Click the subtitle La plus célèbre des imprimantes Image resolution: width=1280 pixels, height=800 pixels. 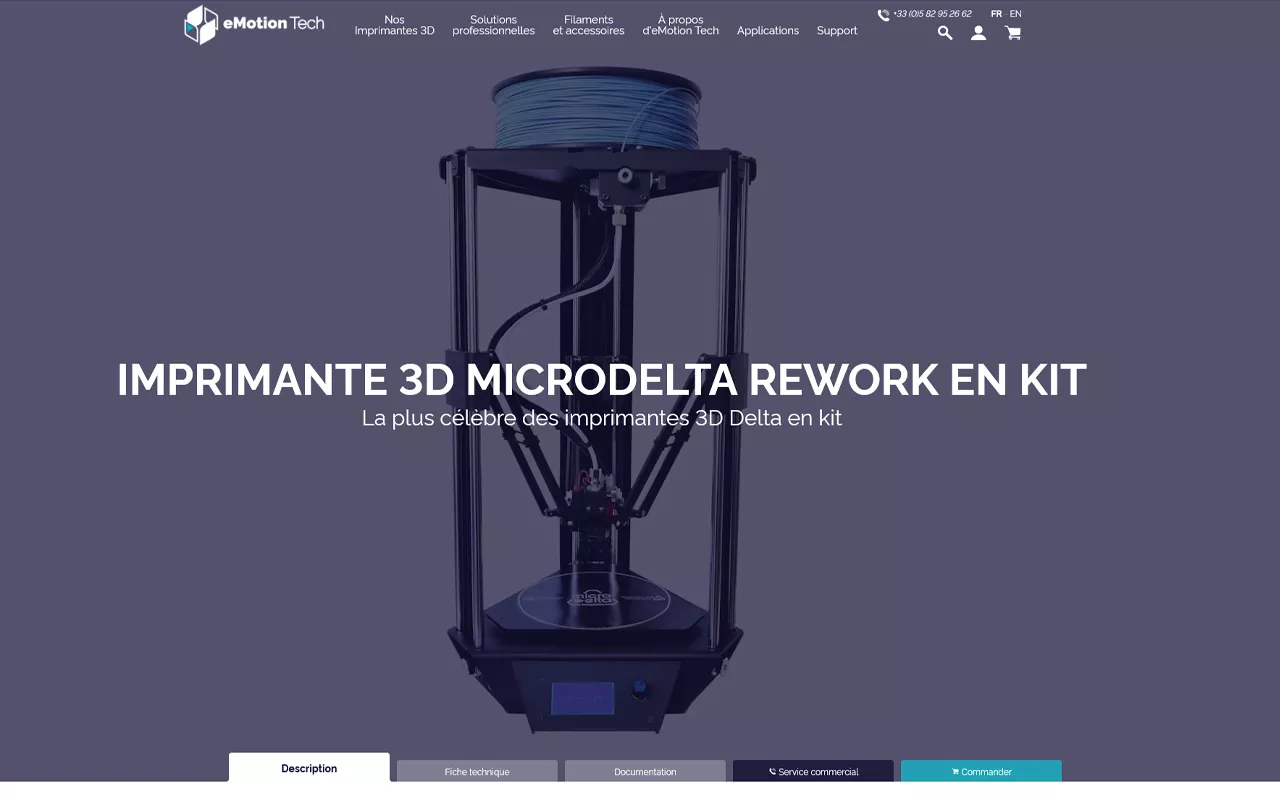tap(602, 418)
